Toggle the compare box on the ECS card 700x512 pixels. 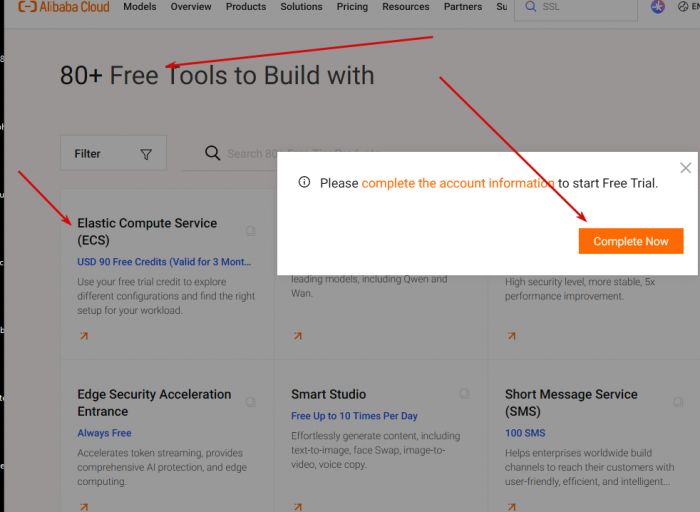point(251,231)
